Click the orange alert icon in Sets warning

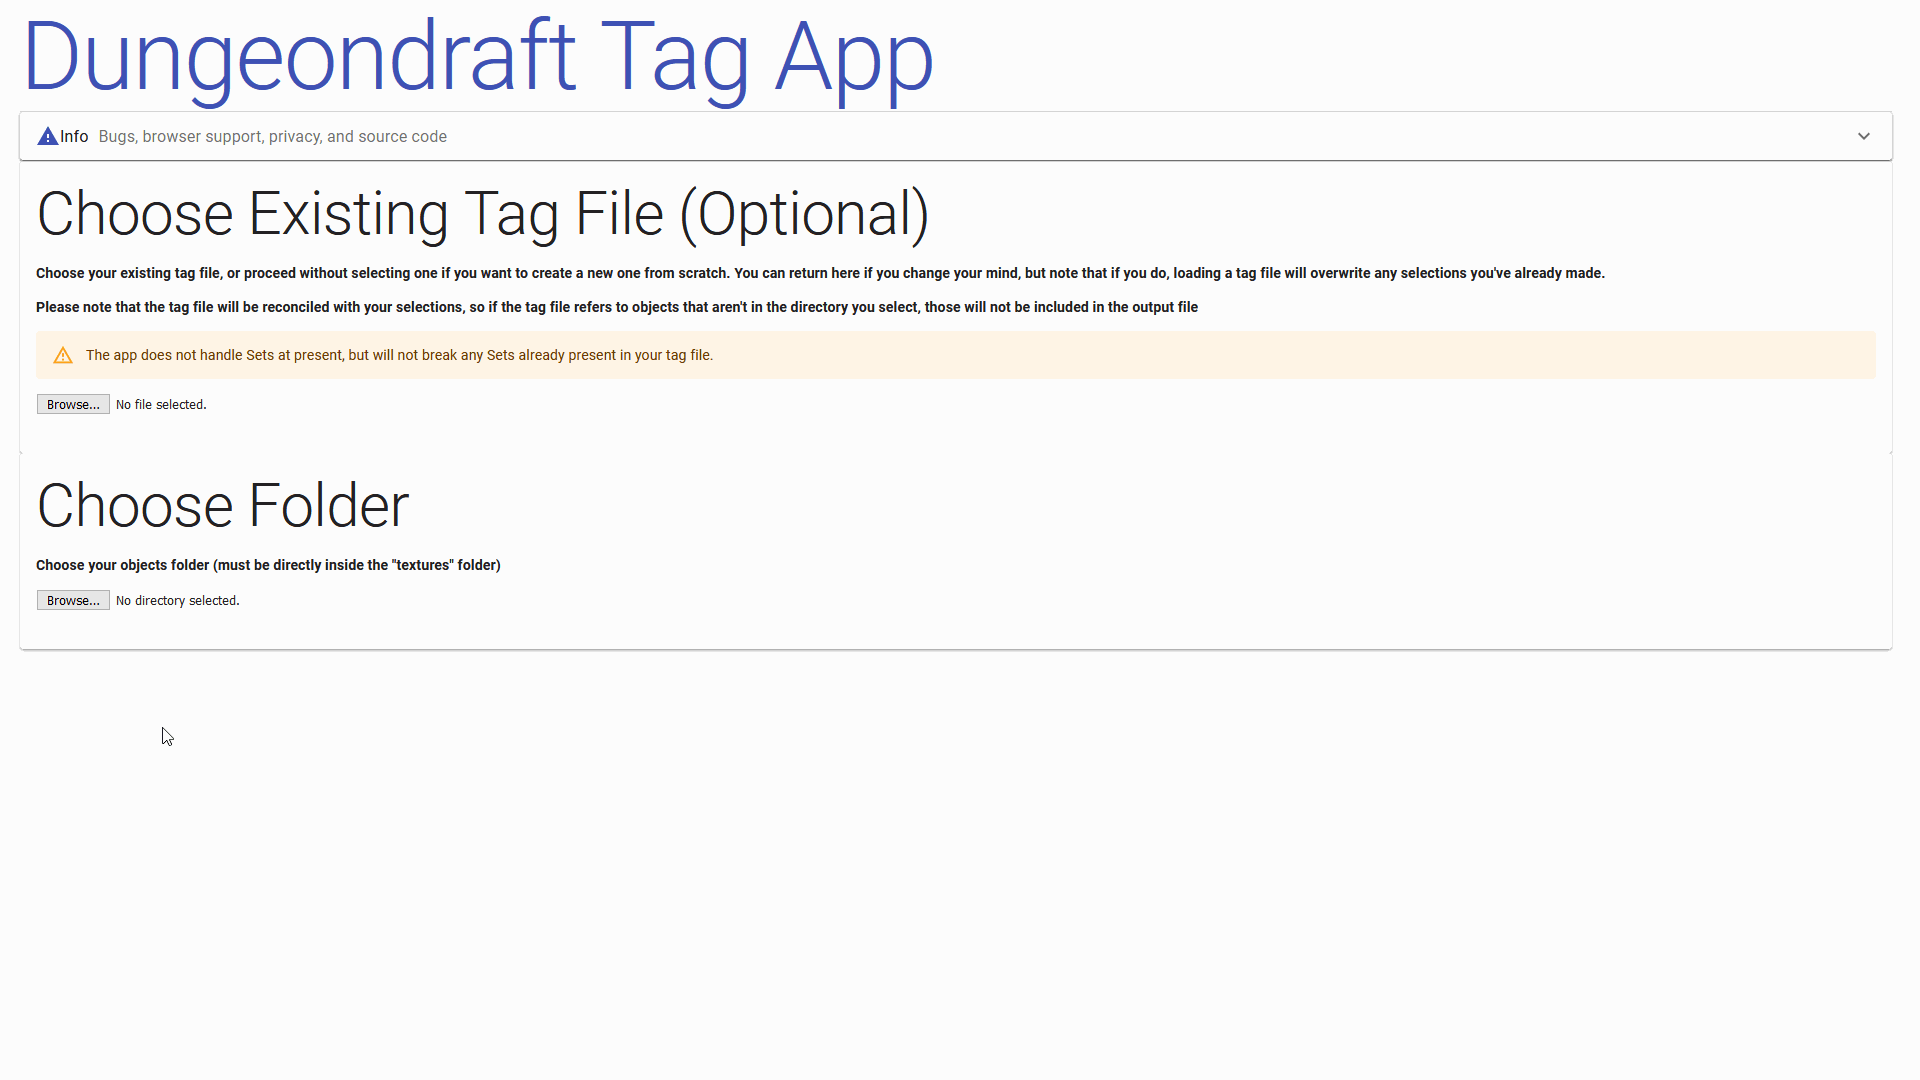click(x=63, y=356)
